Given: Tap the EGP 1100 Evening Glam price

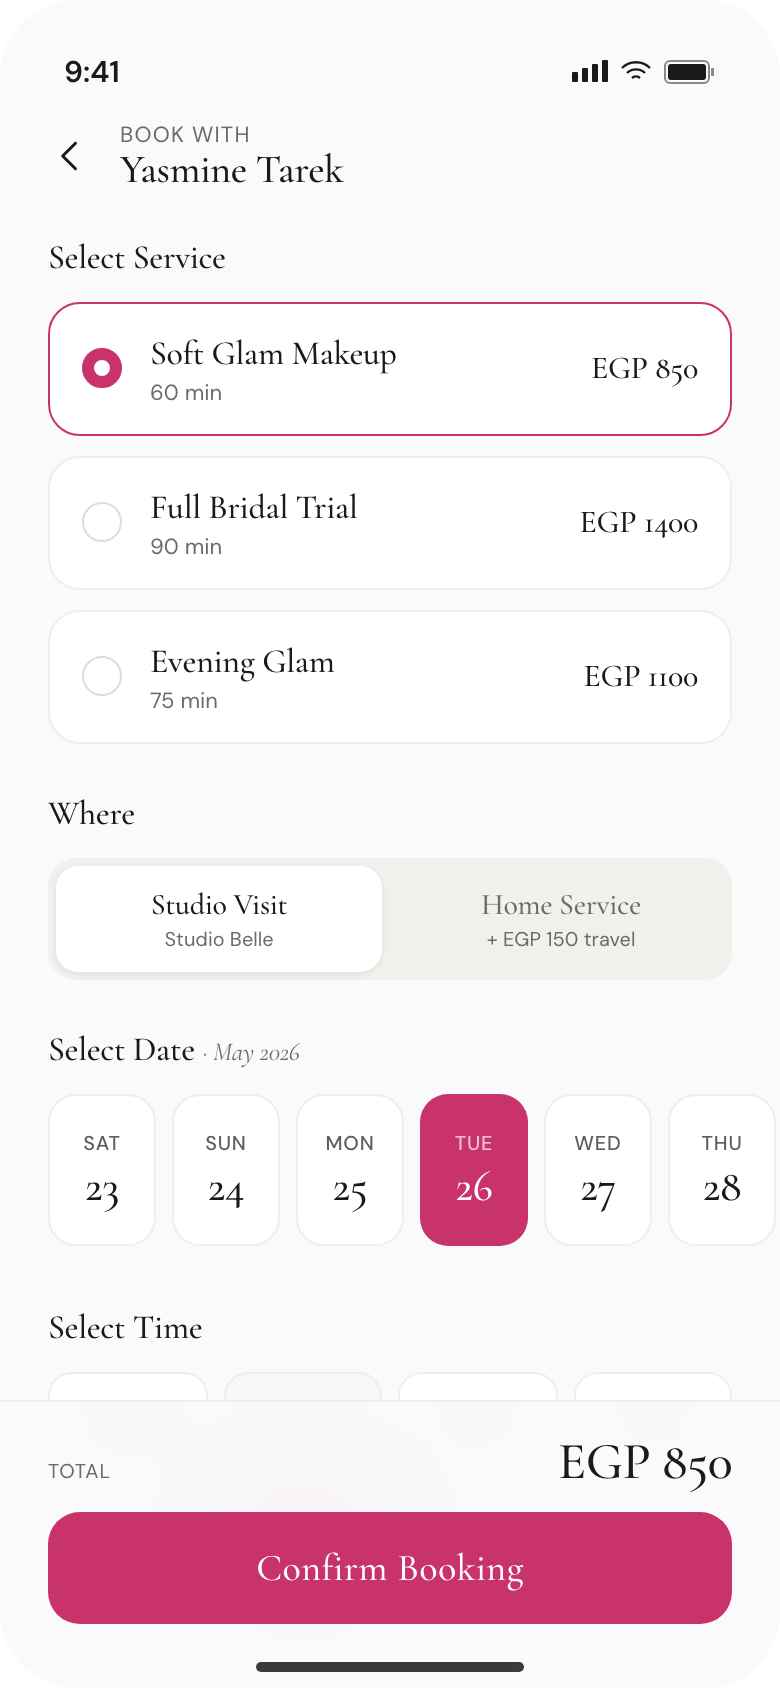Looking at the screenshot, I should (x=641, y=677).
